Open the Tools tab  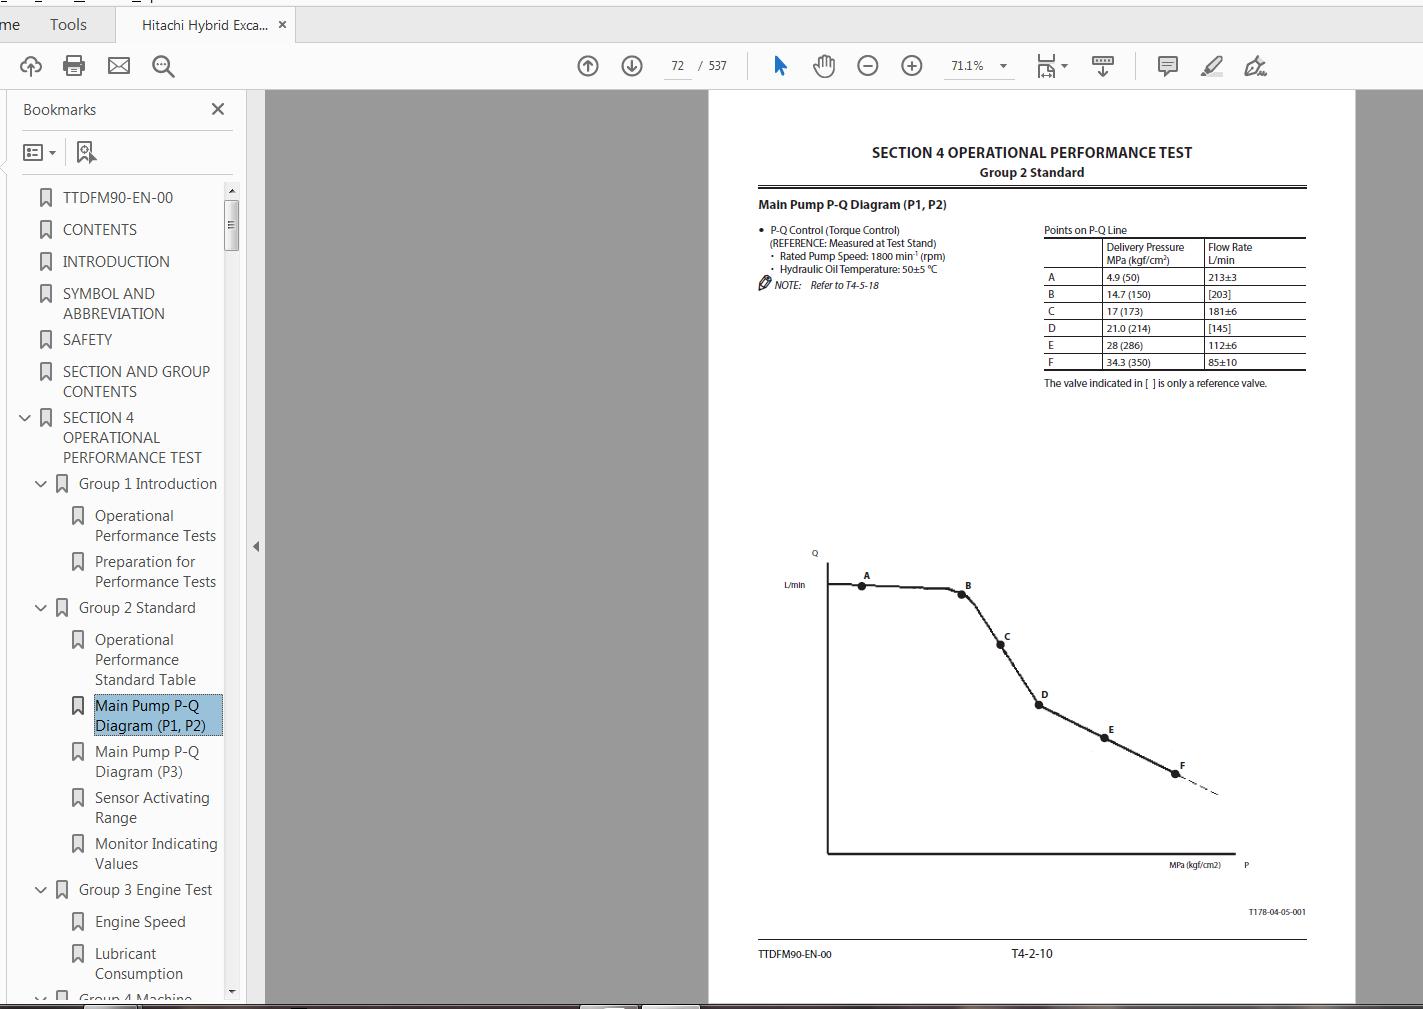click(68, 24)
